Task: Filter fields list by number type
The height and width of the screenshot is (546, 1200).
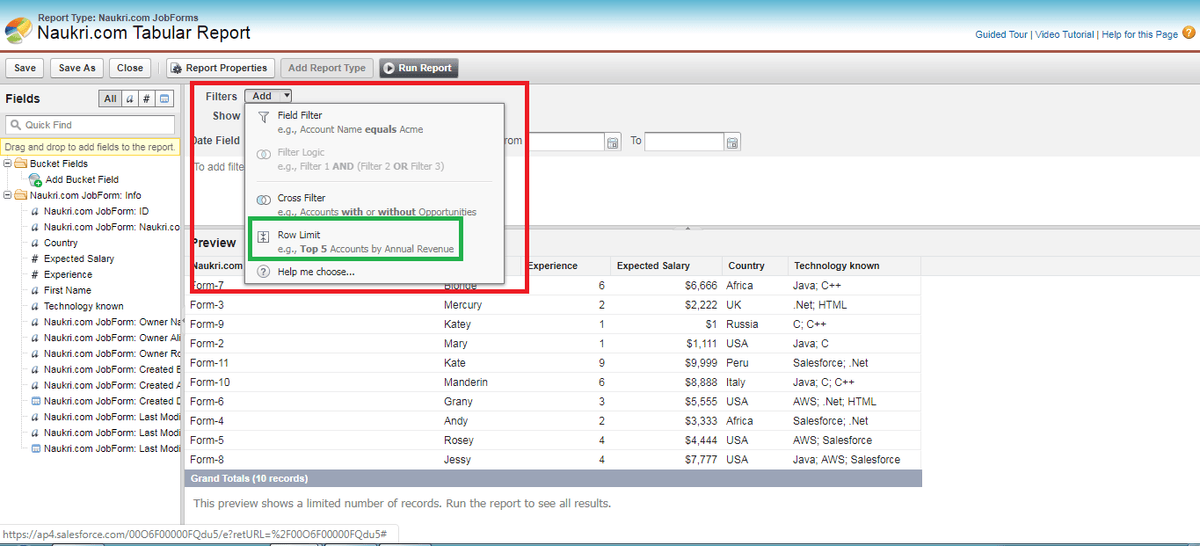Action: [147, 99]
